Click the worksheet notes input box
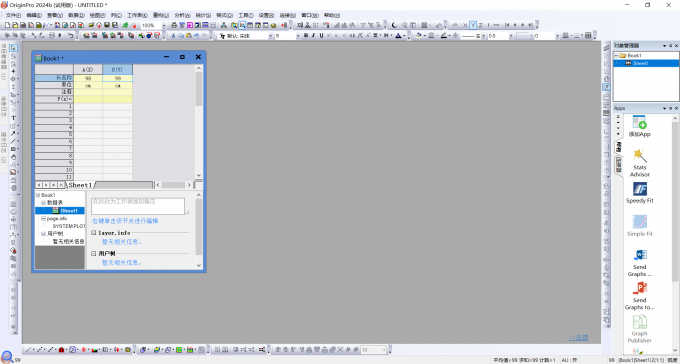The height and width of the screenshot is (364, 680). tap(137, 206)
